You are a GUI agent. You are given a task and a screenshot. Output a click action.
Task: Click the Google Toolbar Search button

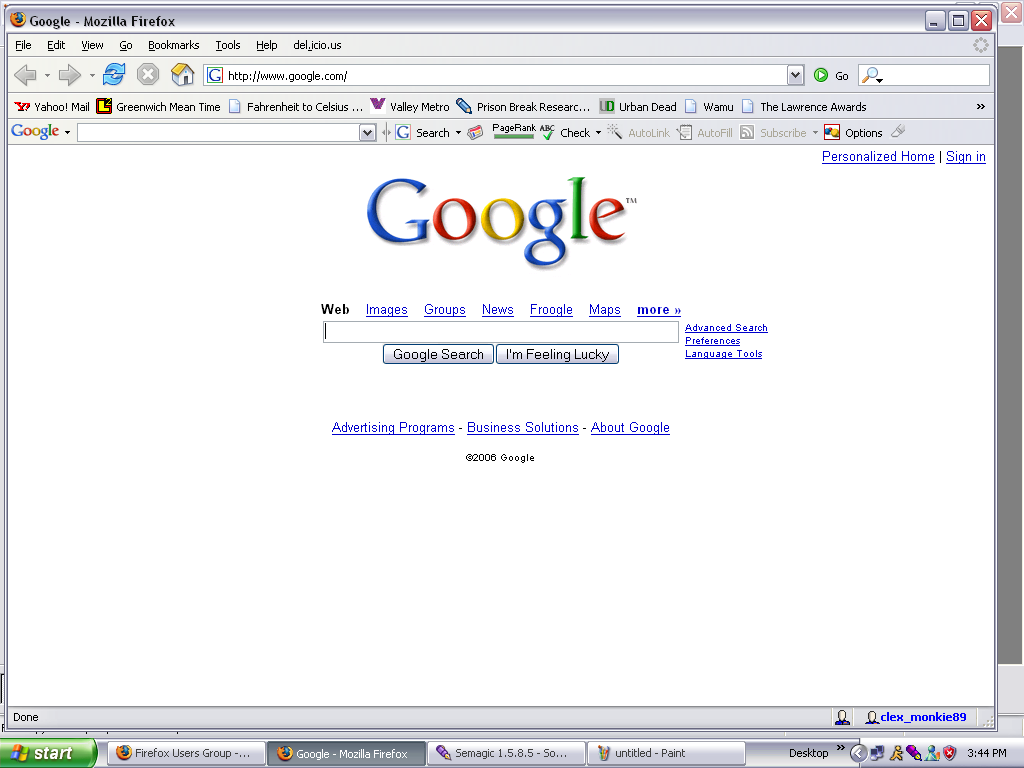click(x=423, y=133)
